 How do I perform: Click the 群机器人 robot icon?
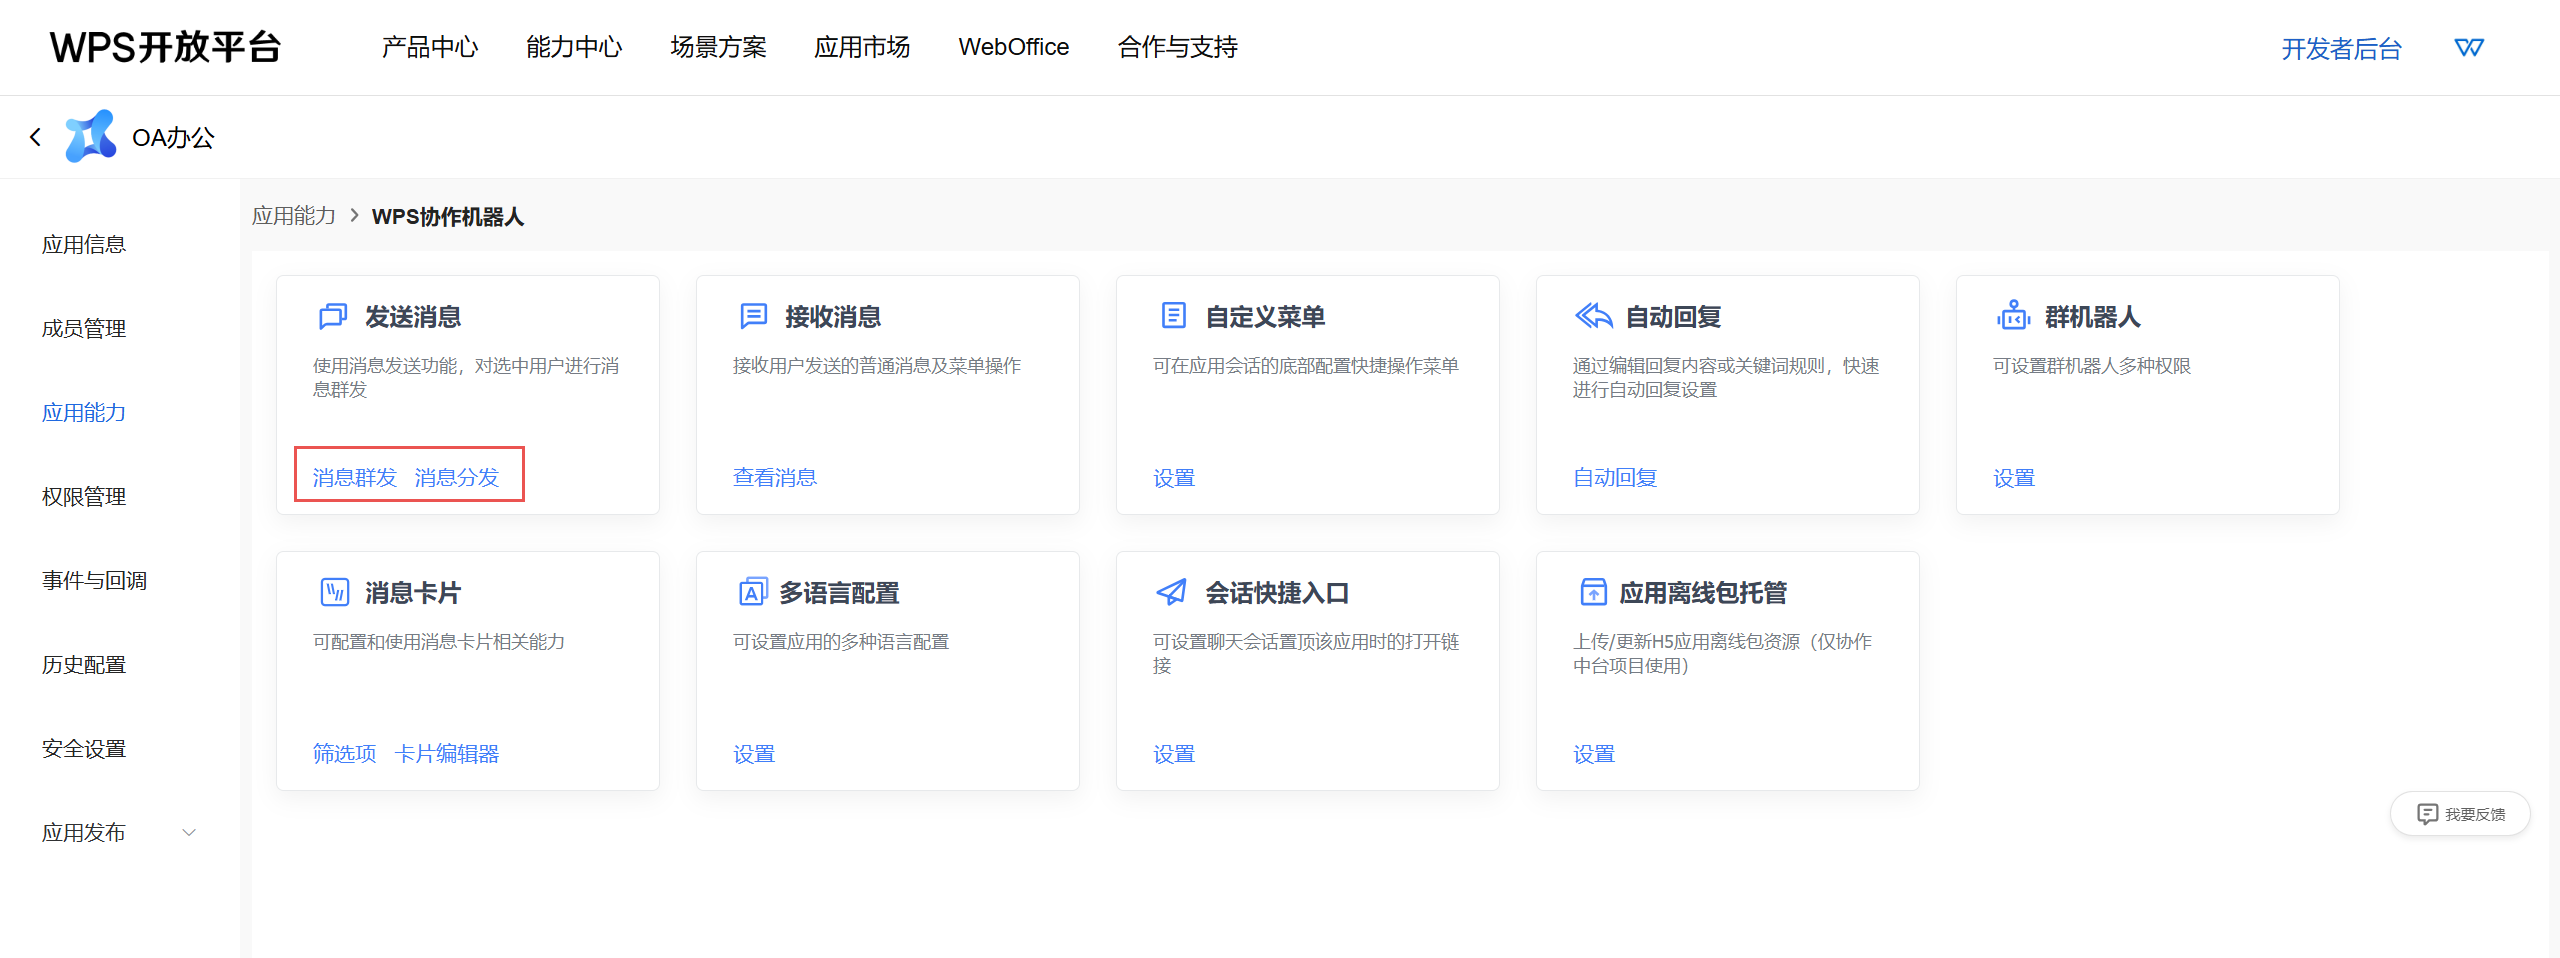2012,315
